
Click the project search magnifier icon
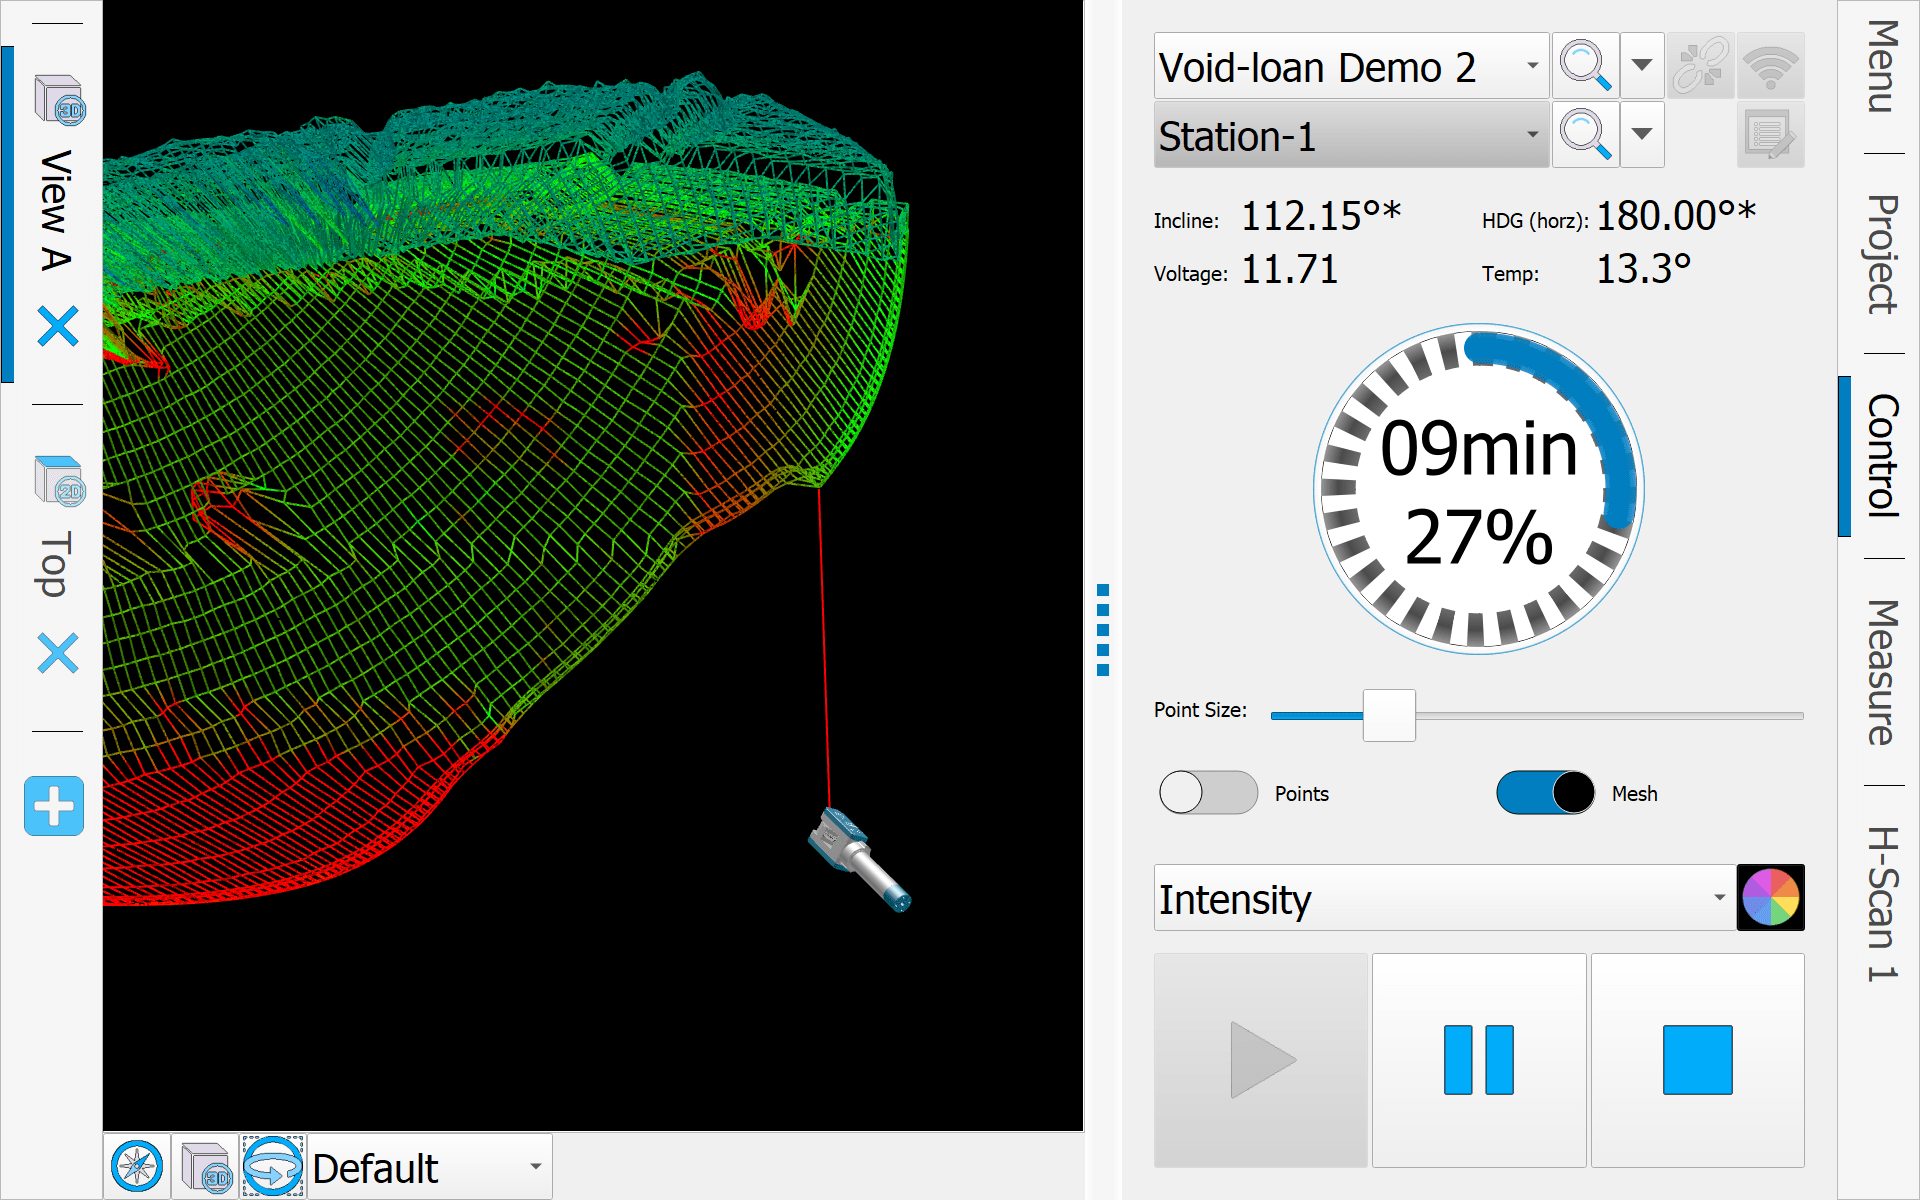click(1585, 66)
